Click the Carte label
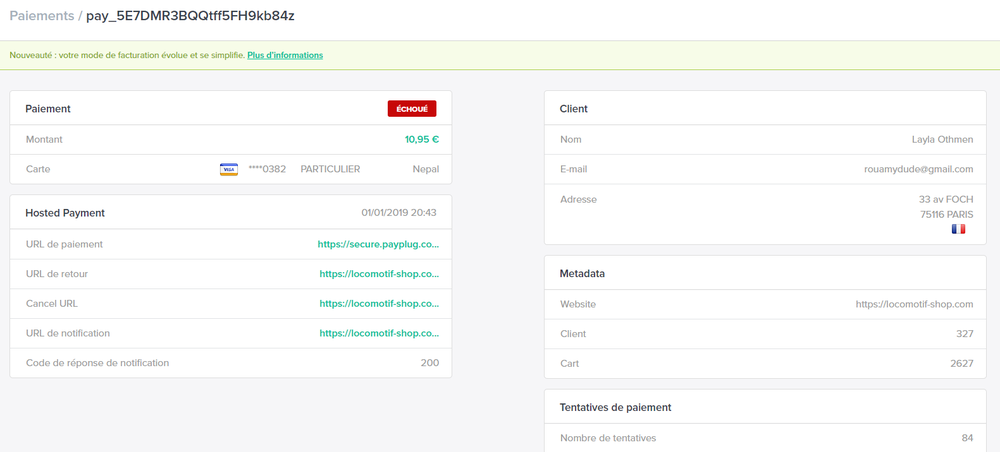The image size is (1000, 452). pyautogui.click(x=38, y=169)
